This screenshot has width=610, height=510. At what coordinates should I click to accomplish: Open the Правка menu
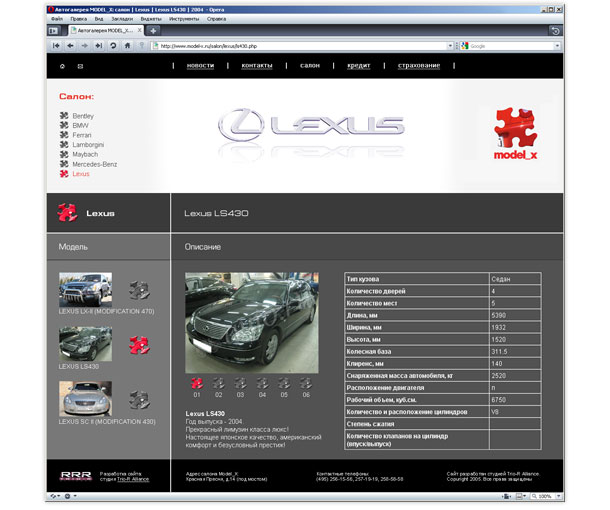click(79, 19)
